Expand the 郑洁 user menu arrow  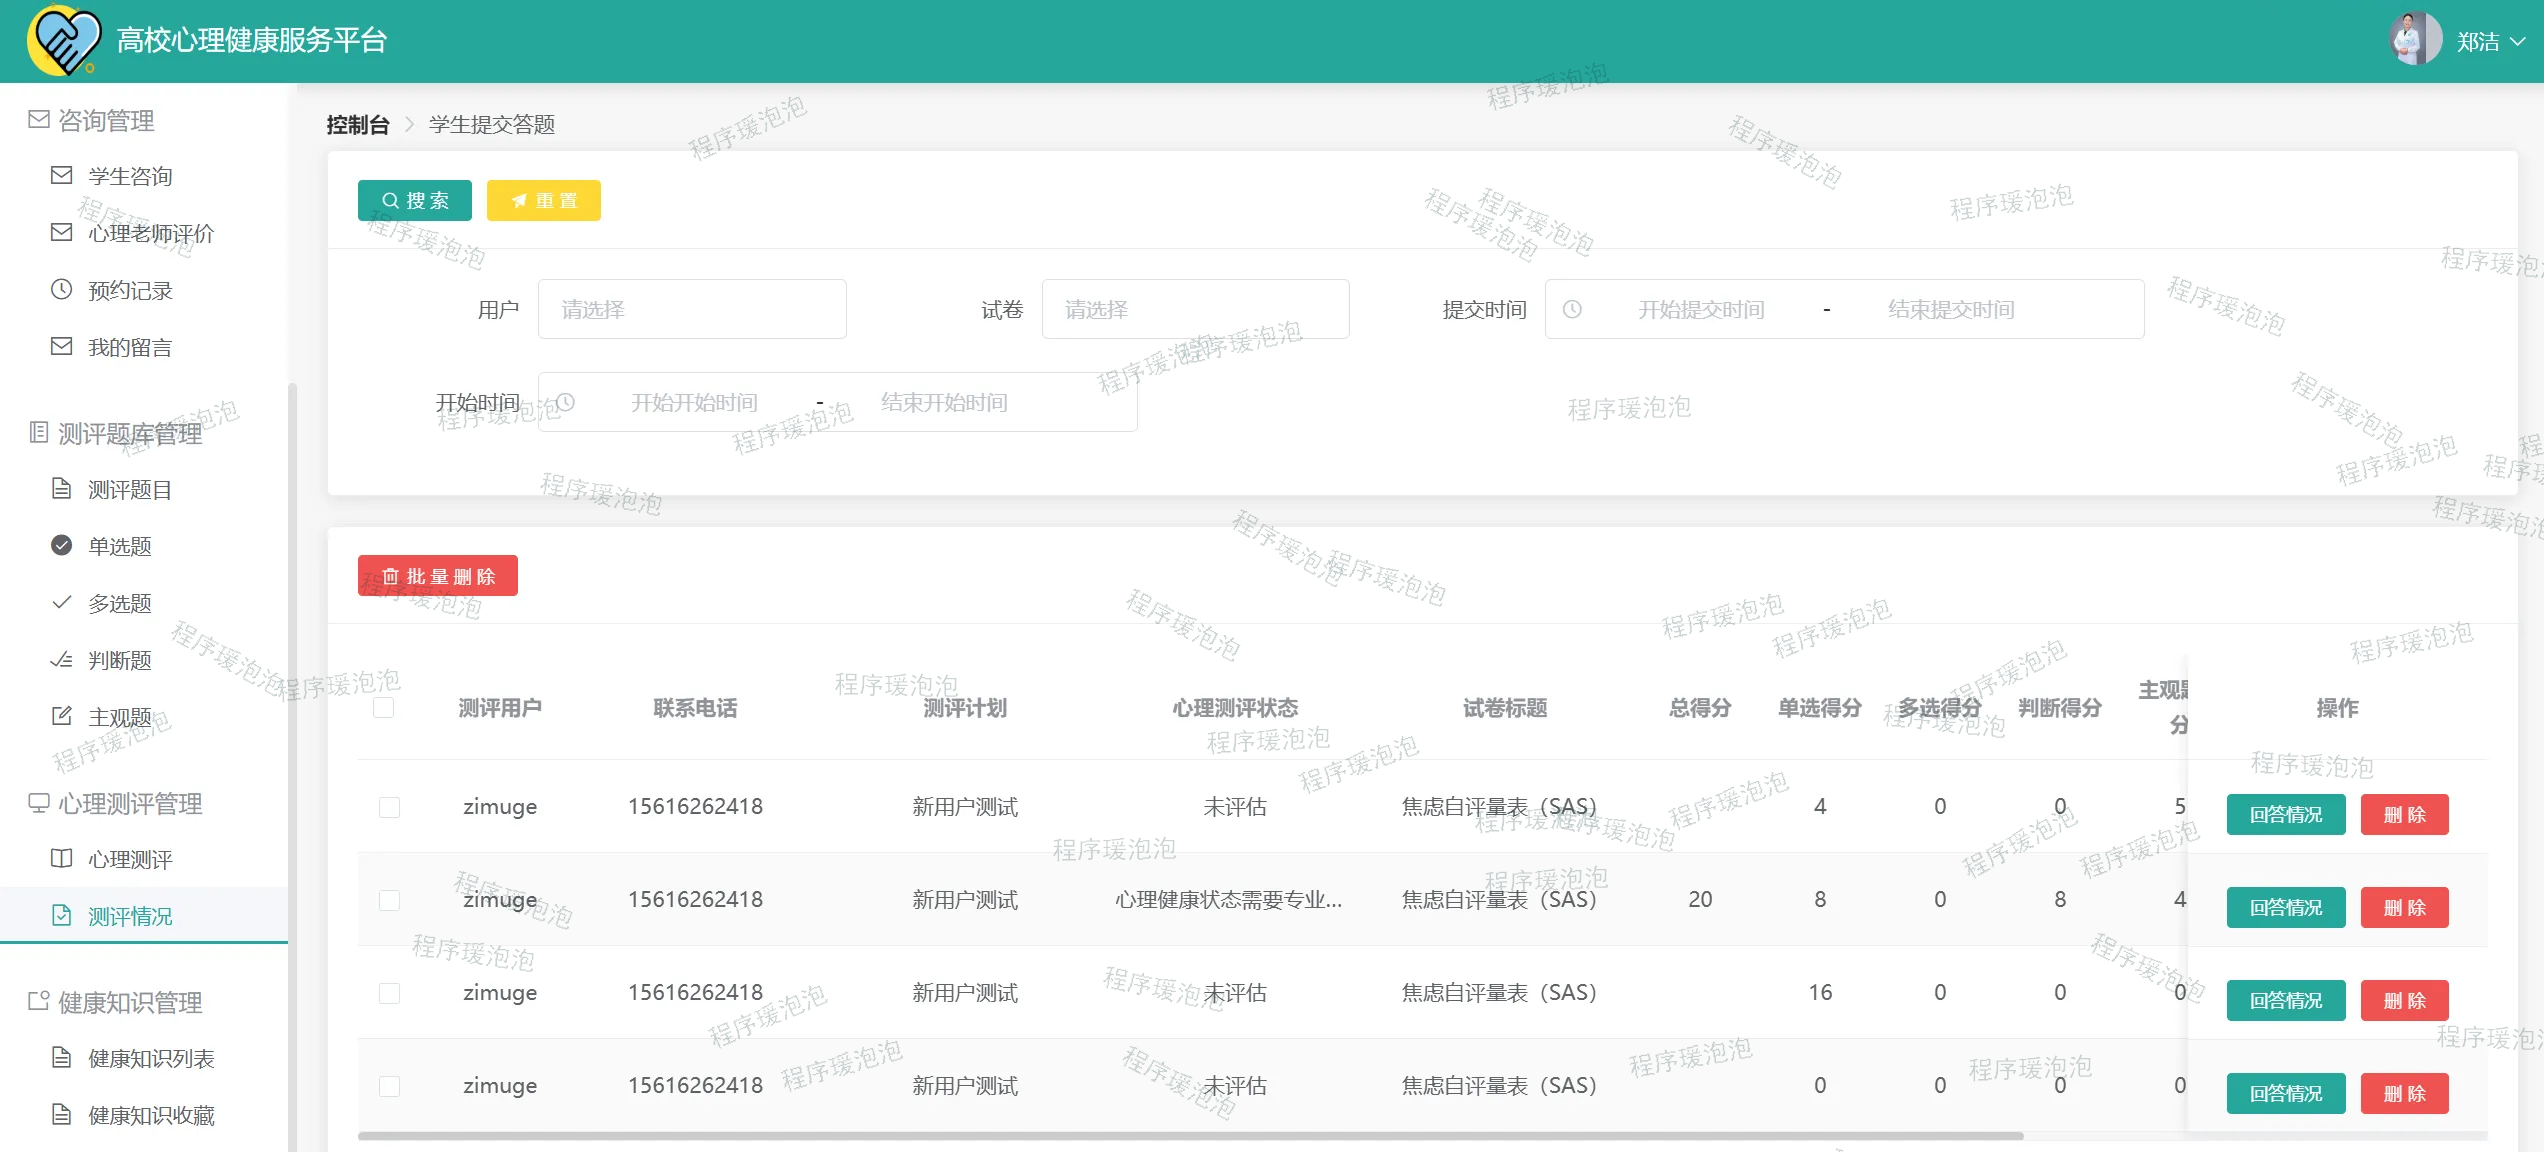coord(2518,42)
